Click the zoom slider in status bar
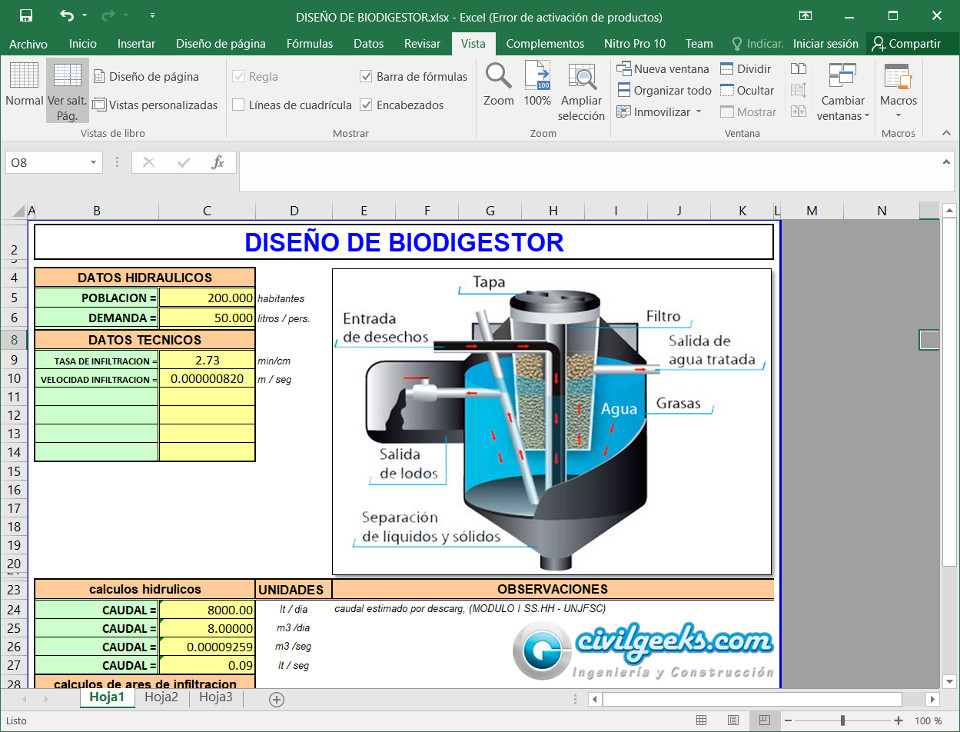The width and height of the screenshot is (960, 732). tap(843, 720)
